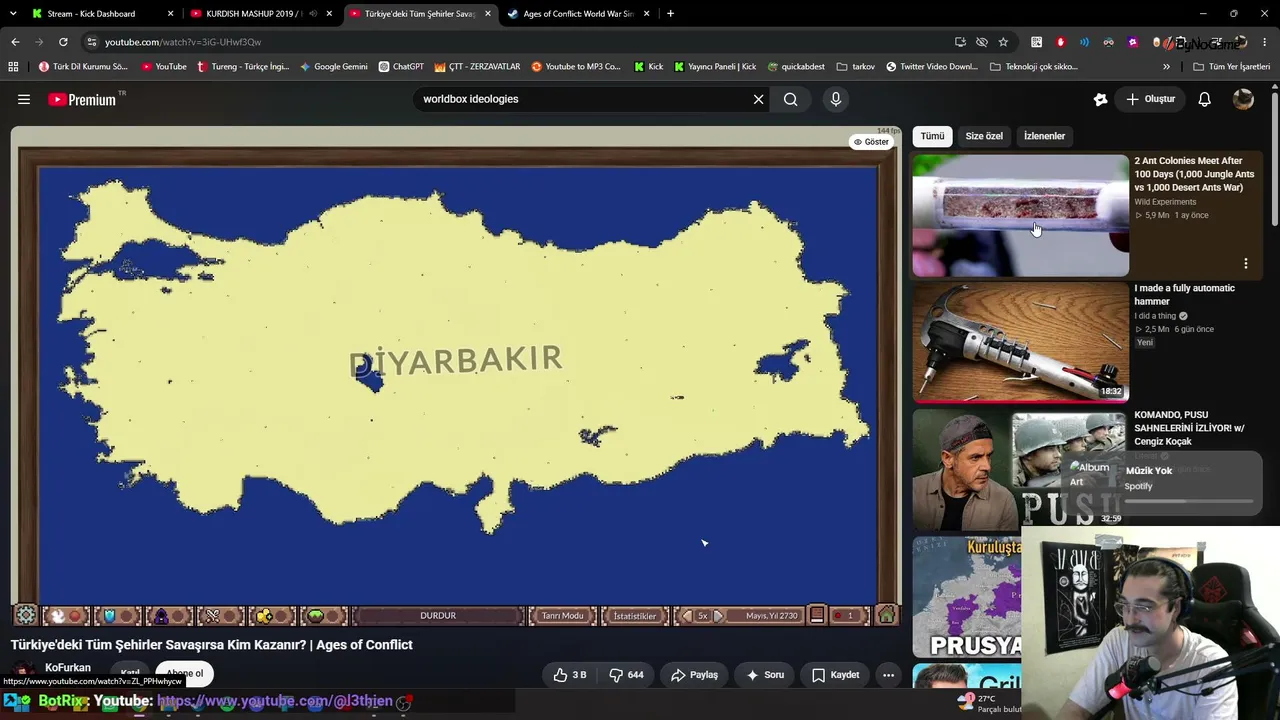The image size is (1280, 720).
Task: Open the YouTube guide hamburger menu
Action: 24,99
